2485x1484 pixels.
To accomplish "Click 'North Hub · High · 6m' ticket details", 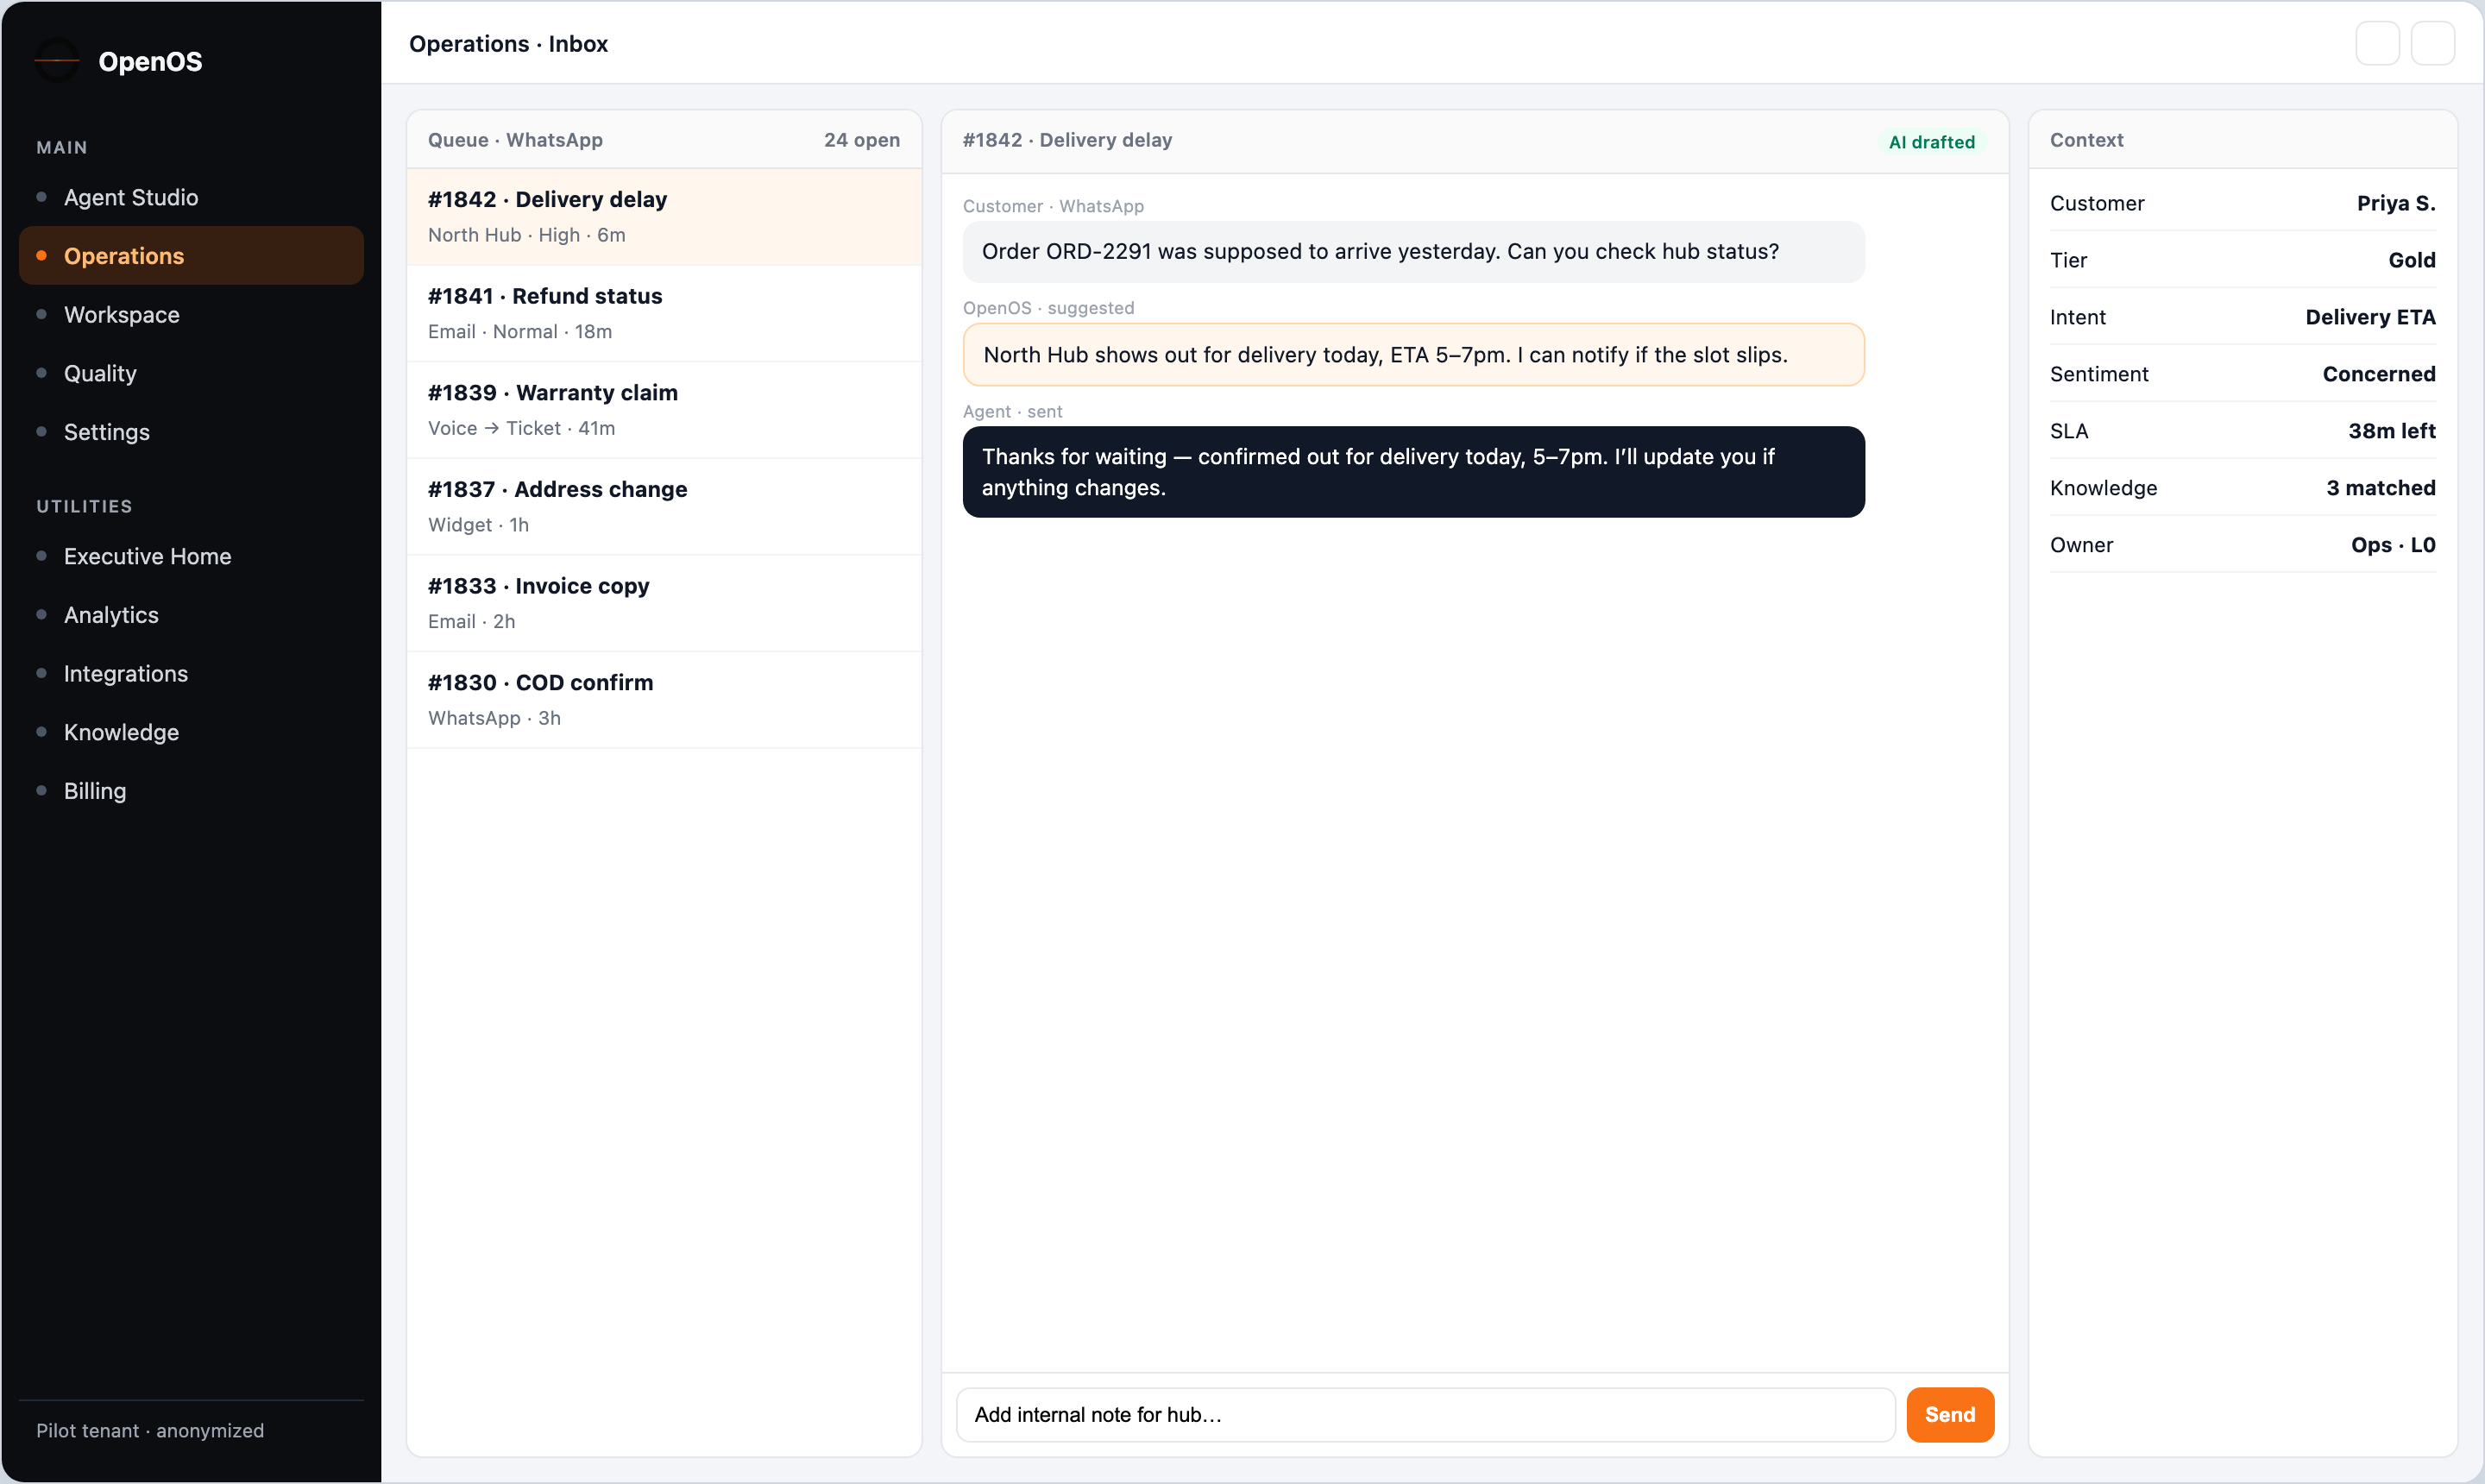I will (x=526, y=235).
